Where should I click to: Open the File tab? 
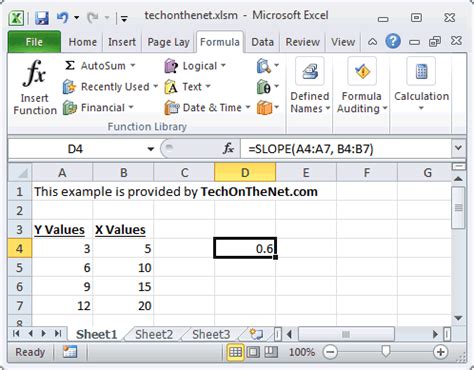pos(34,42)
